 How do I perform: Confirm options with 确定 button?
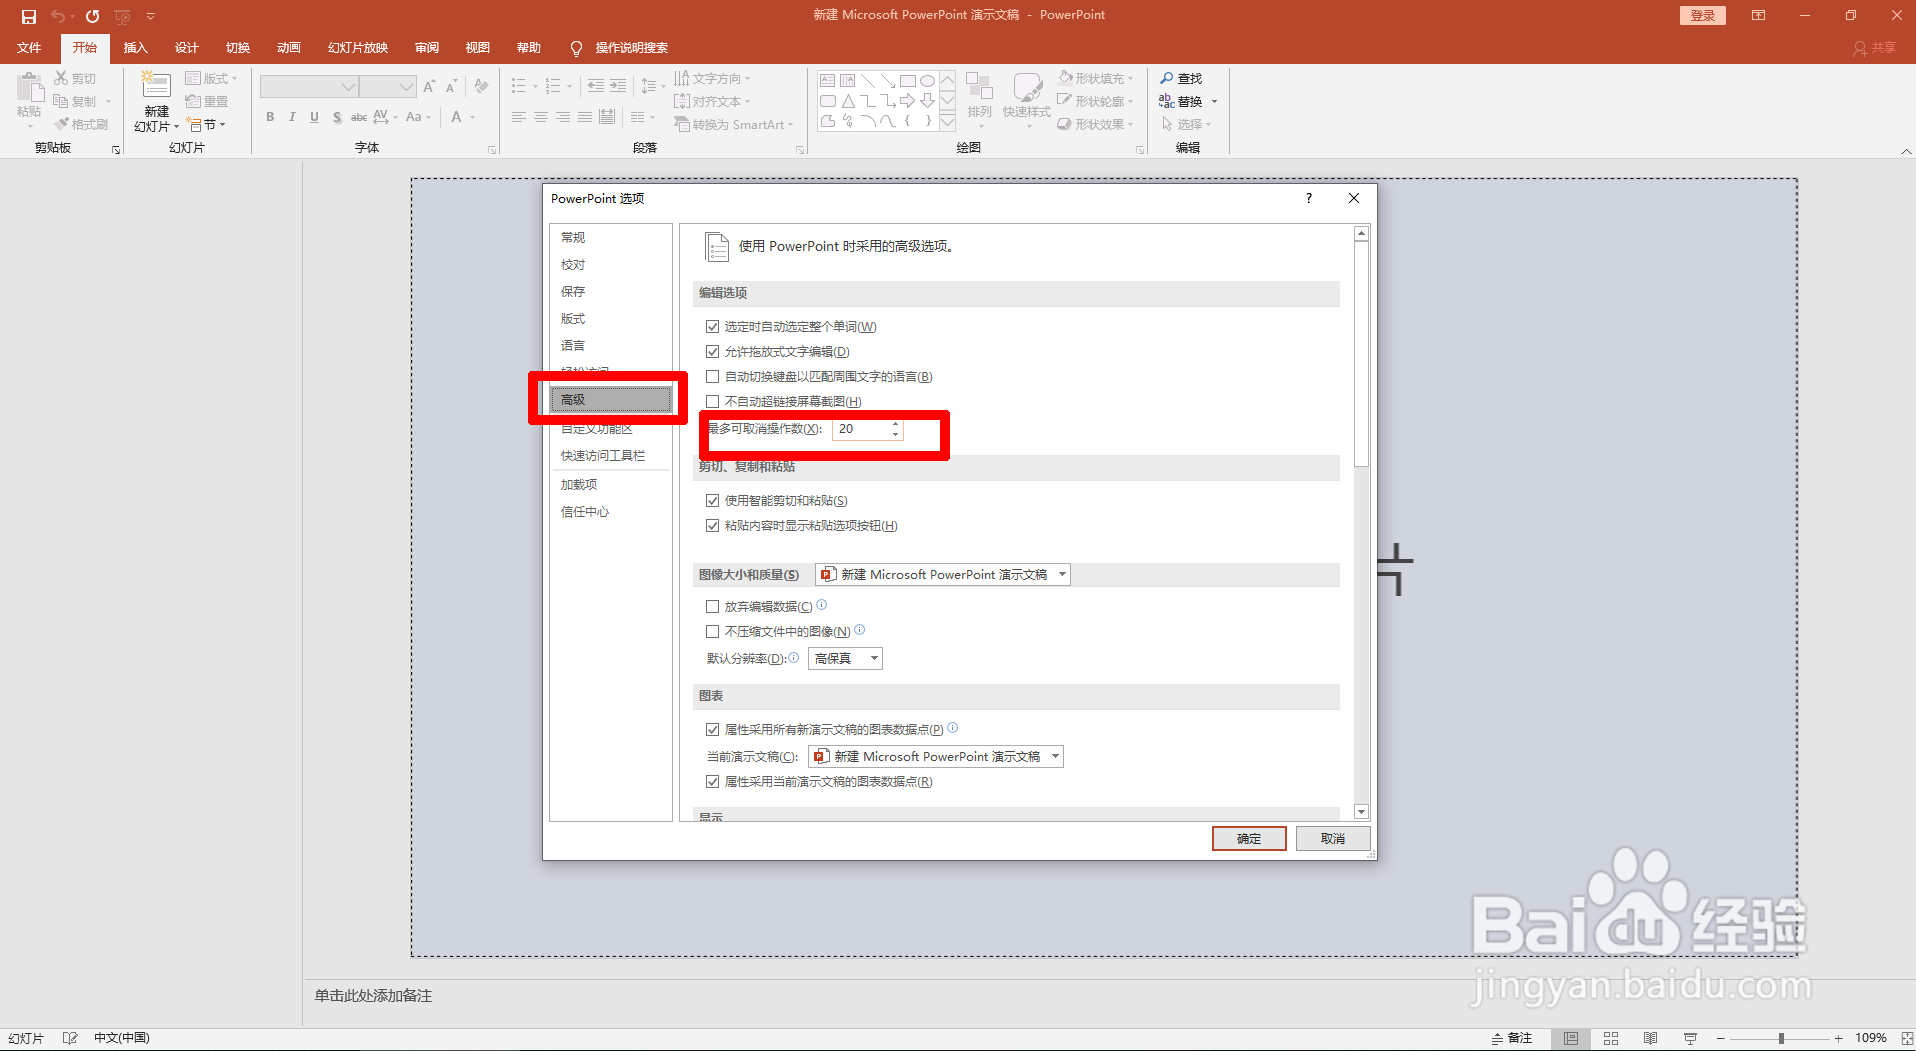click(x=1249, y=838)
